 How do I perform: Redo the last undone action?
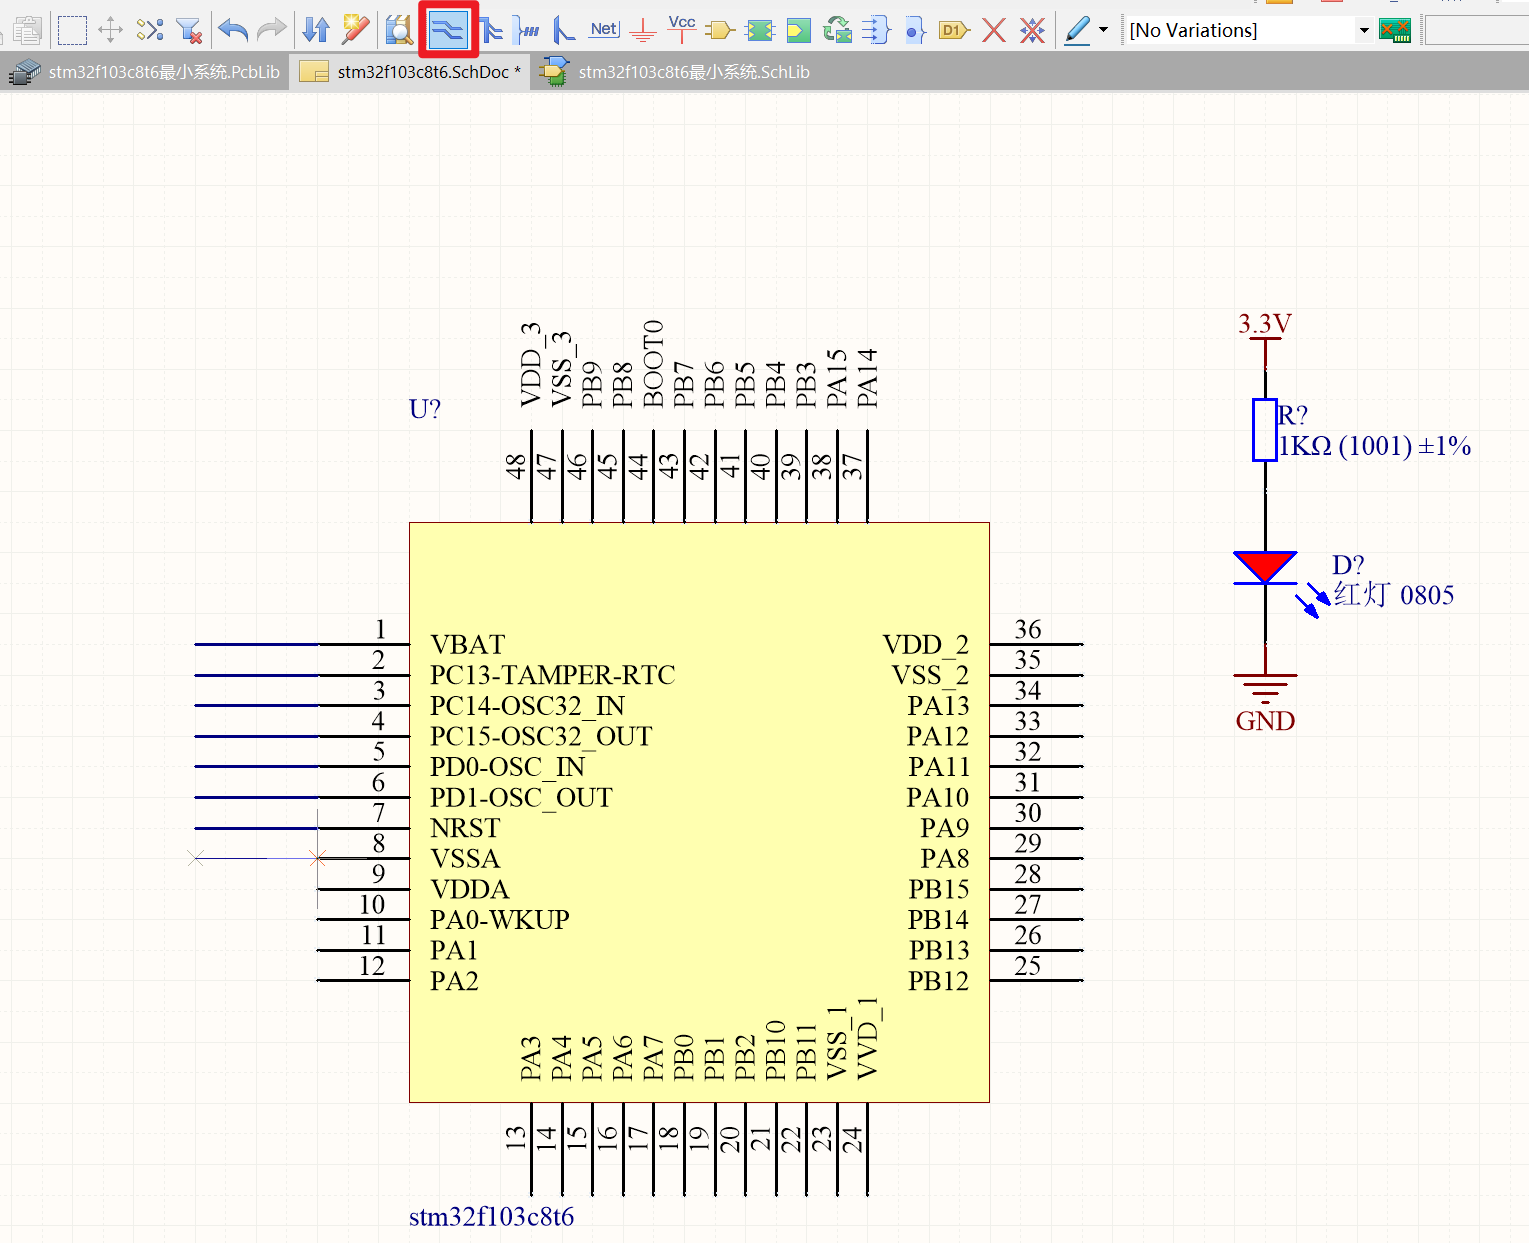pos(272,30)
